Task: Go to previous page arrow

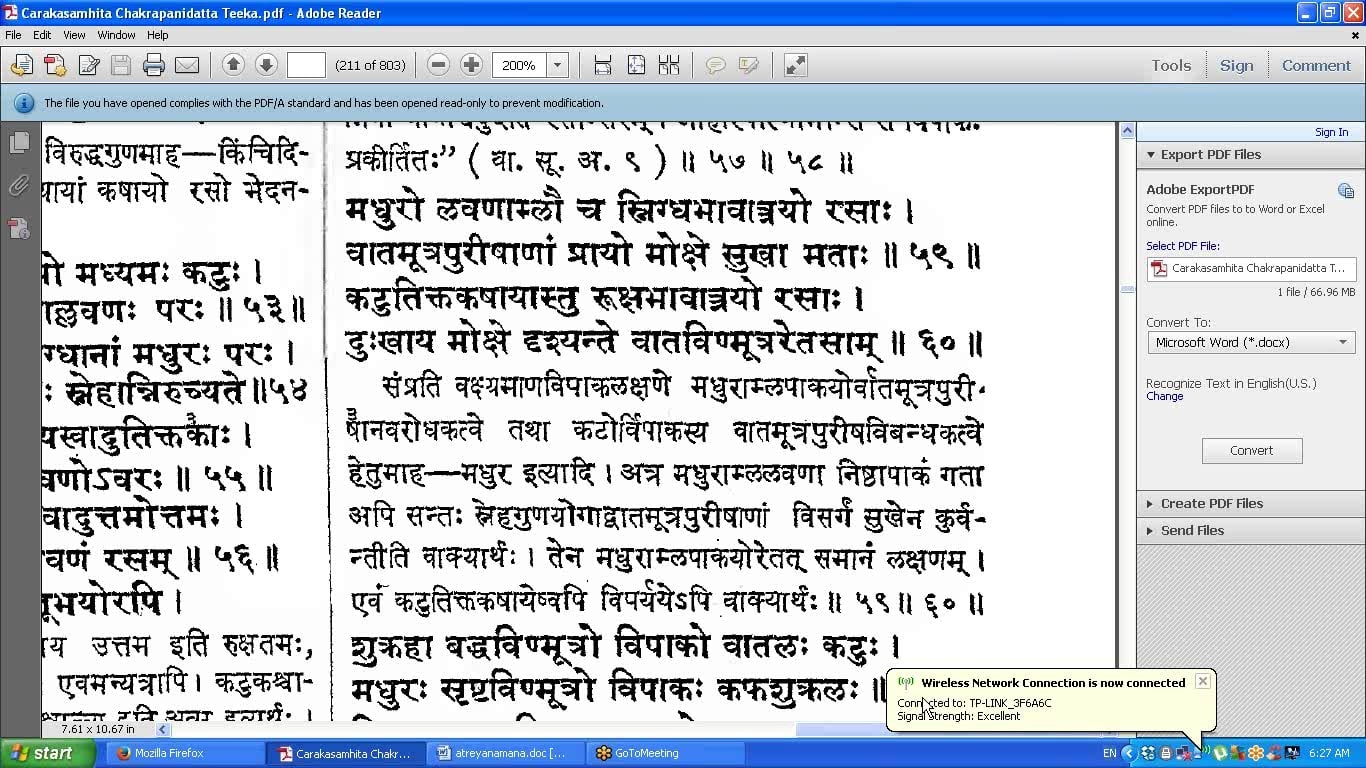Action: pos(233,66)
